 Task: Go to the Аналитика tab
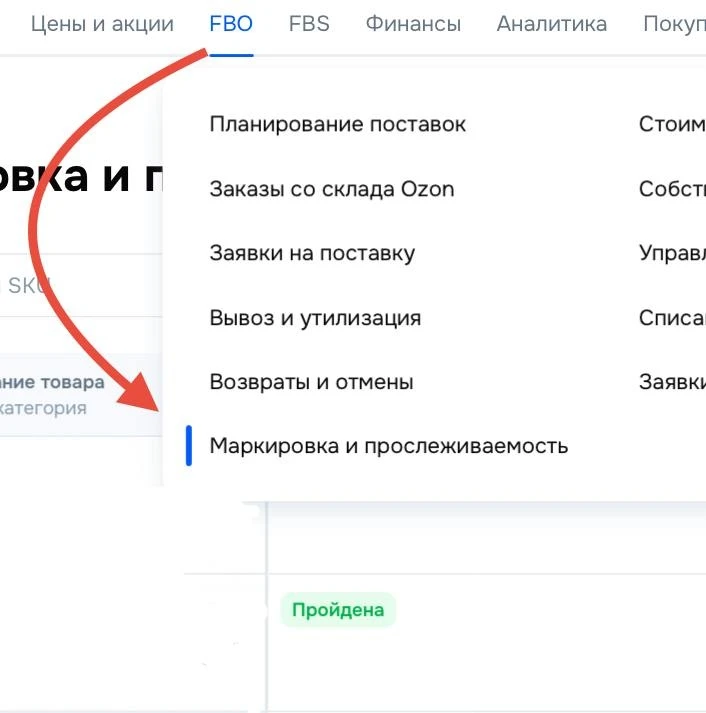tap(552, 24)
